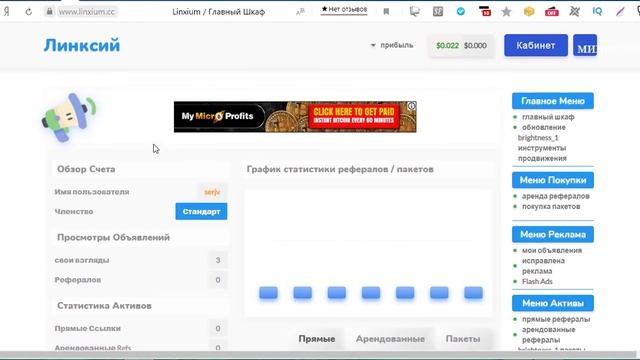
Task: Open исправлена реклама link
Action: point(543,266)
